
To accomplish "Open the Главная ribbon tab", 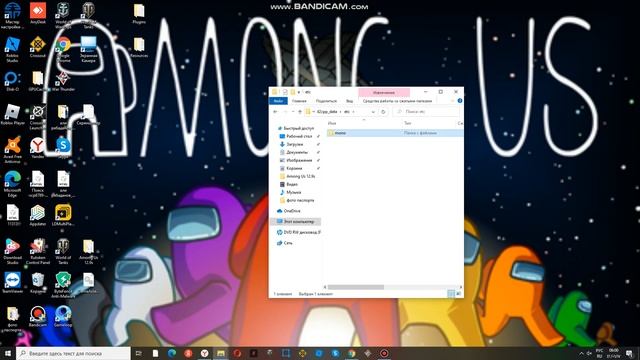I will pos(299,100).
